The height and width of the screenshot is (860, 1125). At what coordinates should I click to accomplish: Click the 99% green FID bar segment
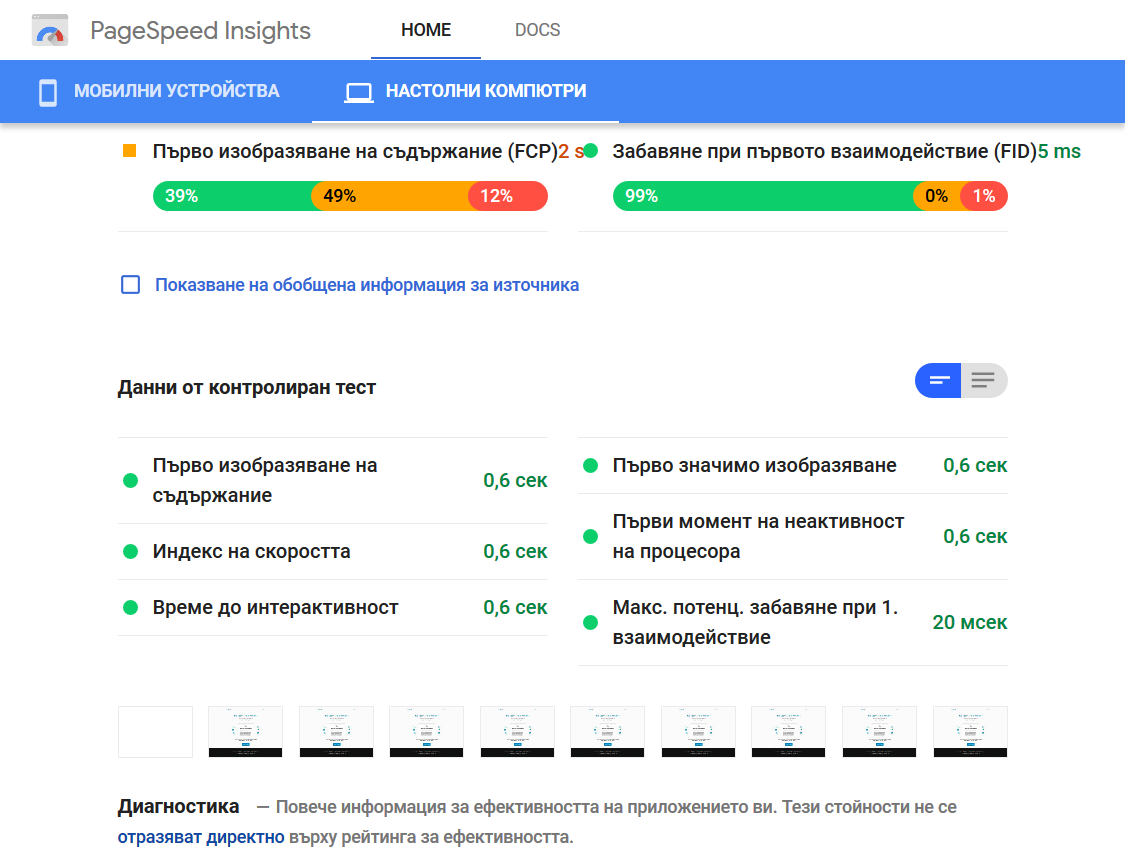762,196
